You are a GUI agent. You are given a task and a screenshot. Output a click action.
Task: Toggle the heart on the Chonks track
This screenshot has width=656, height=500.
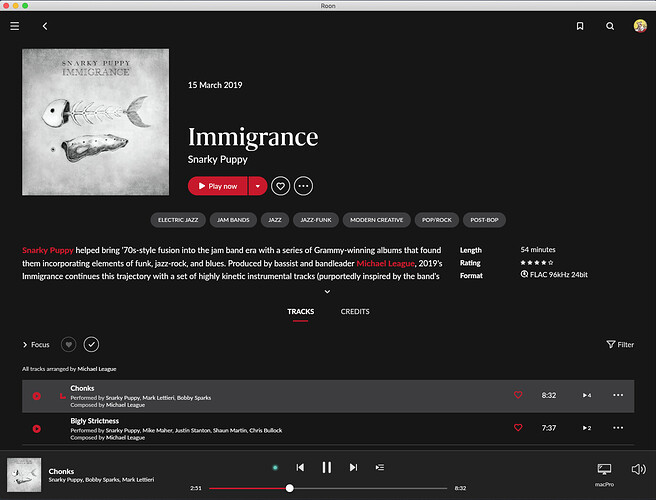(x=518, y=395)
